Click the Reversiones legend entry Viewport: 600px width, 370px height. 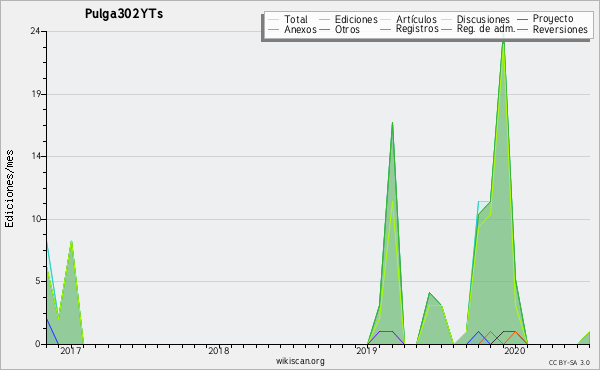(x=560, y=29)
